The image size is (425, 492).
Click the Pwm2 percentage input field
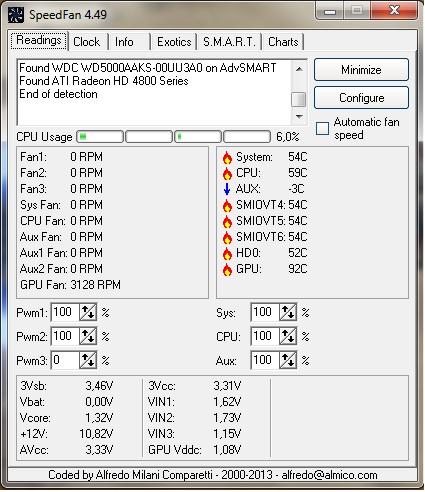point(65,336)
